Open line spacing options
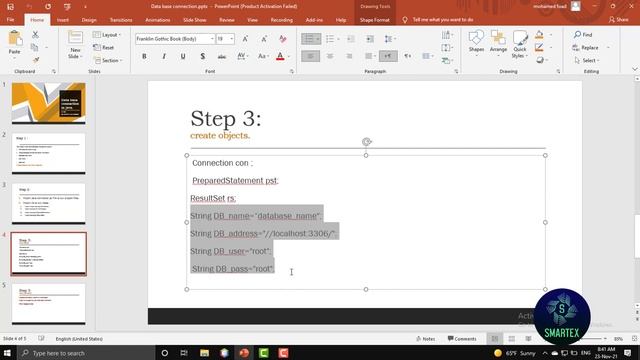The width and height of the screenshot is (640, 360). click(x=390, y=39)
